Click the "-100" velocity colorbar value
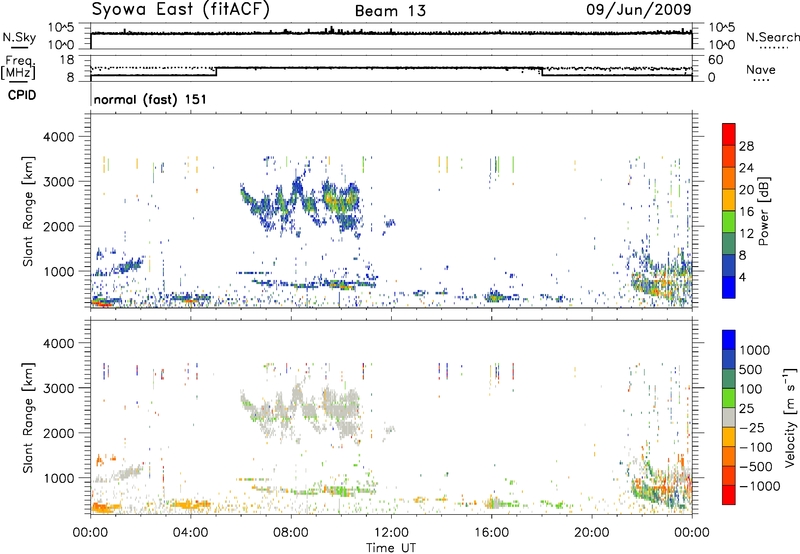 756,447
